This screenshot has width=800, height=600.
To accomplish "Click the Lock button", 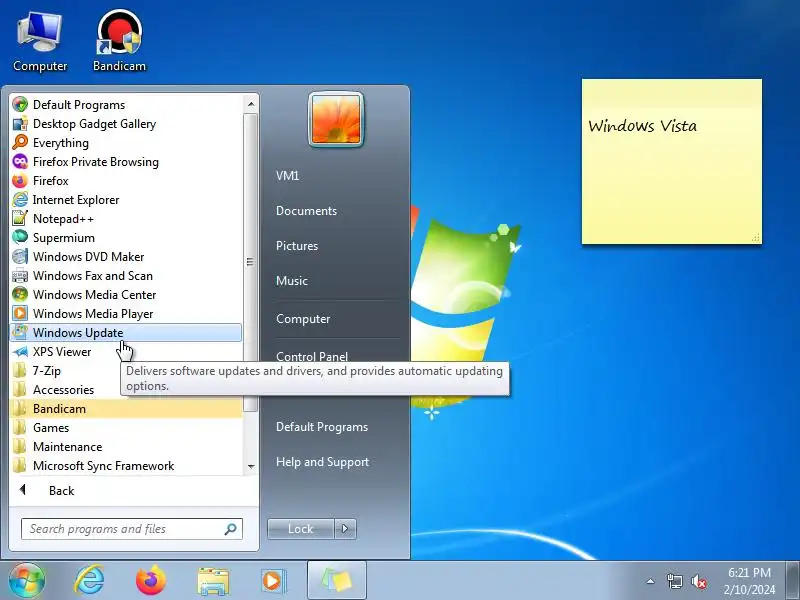I will [301, 529].
